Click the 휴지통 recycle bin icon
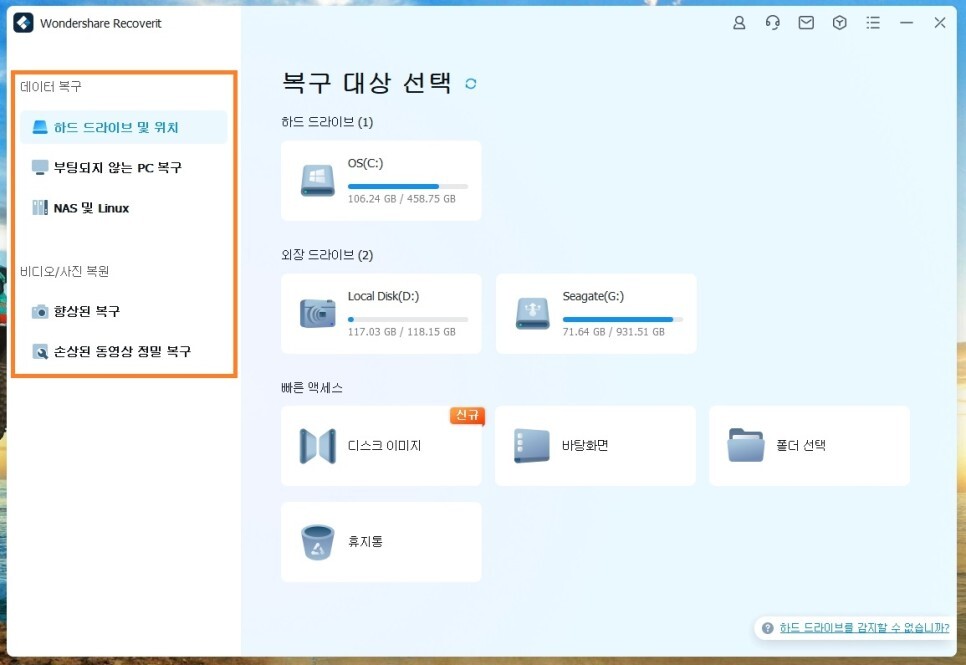The image size is (966, 665). point(317,542)
